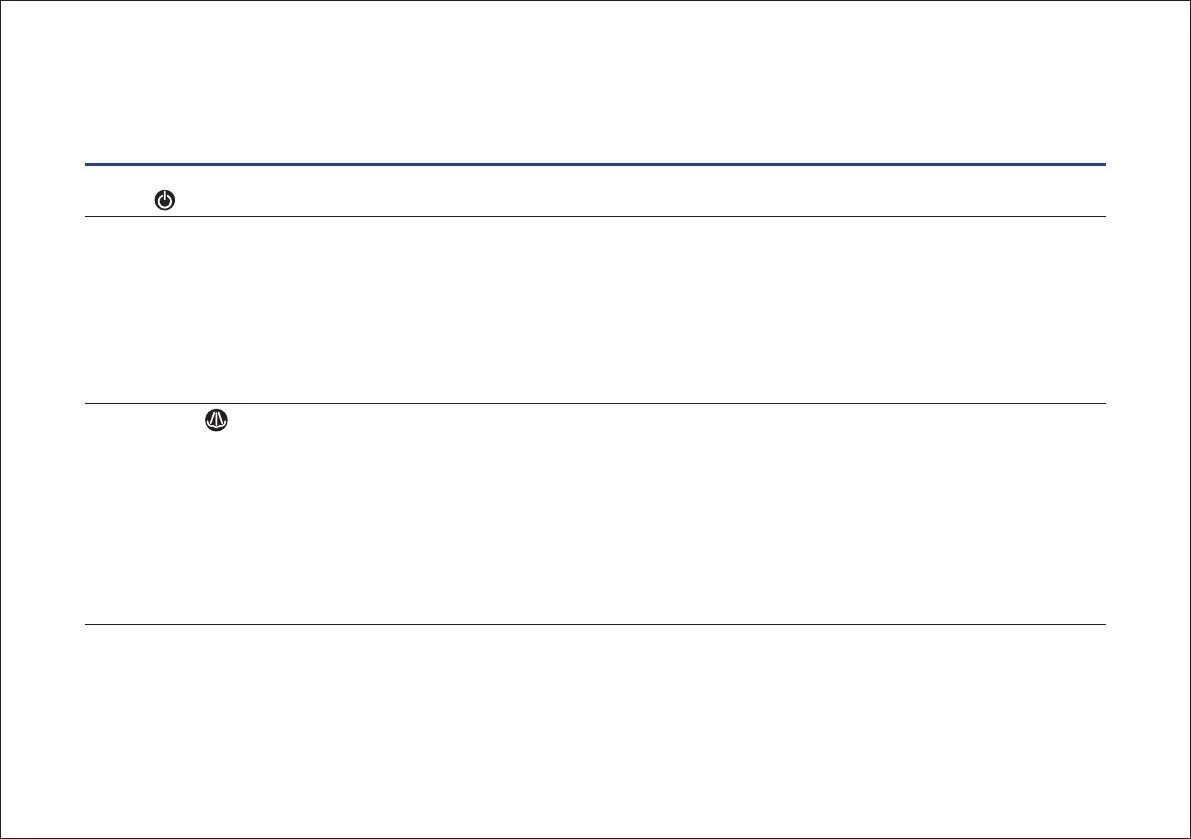1191x839 pixels.
Task: Click the power button icon
Action: tap(165, 200)
